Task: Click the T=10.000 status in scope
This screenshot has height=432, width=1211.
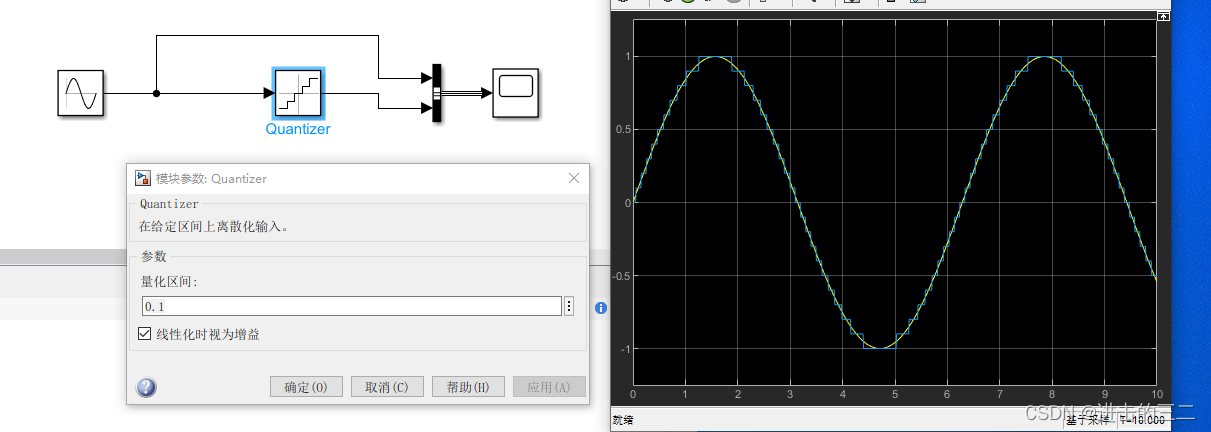Action: (1142, 420)
